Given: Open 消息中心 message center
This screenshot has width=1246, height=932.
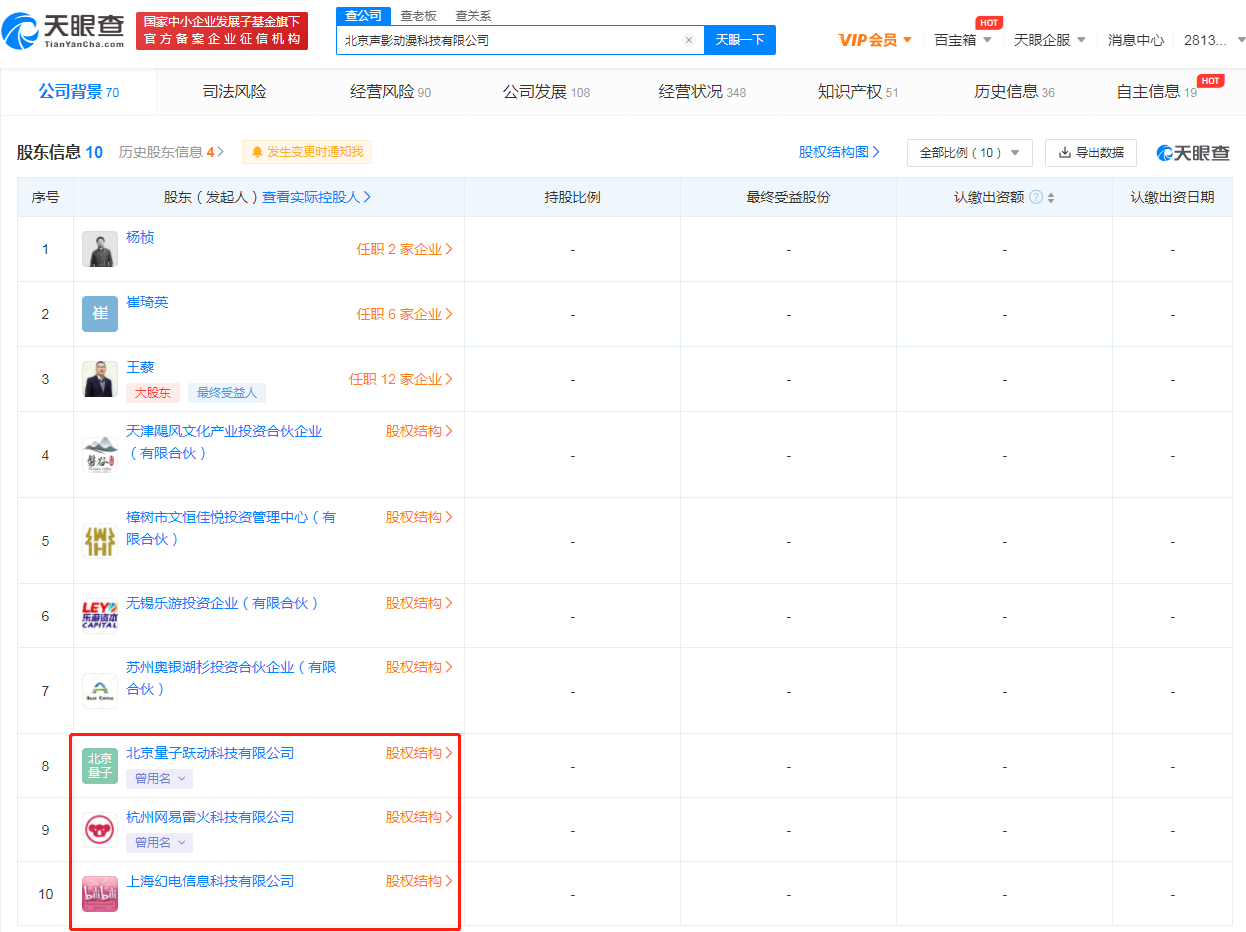Looking at the screenshot, I should [x=1136, y=40].
